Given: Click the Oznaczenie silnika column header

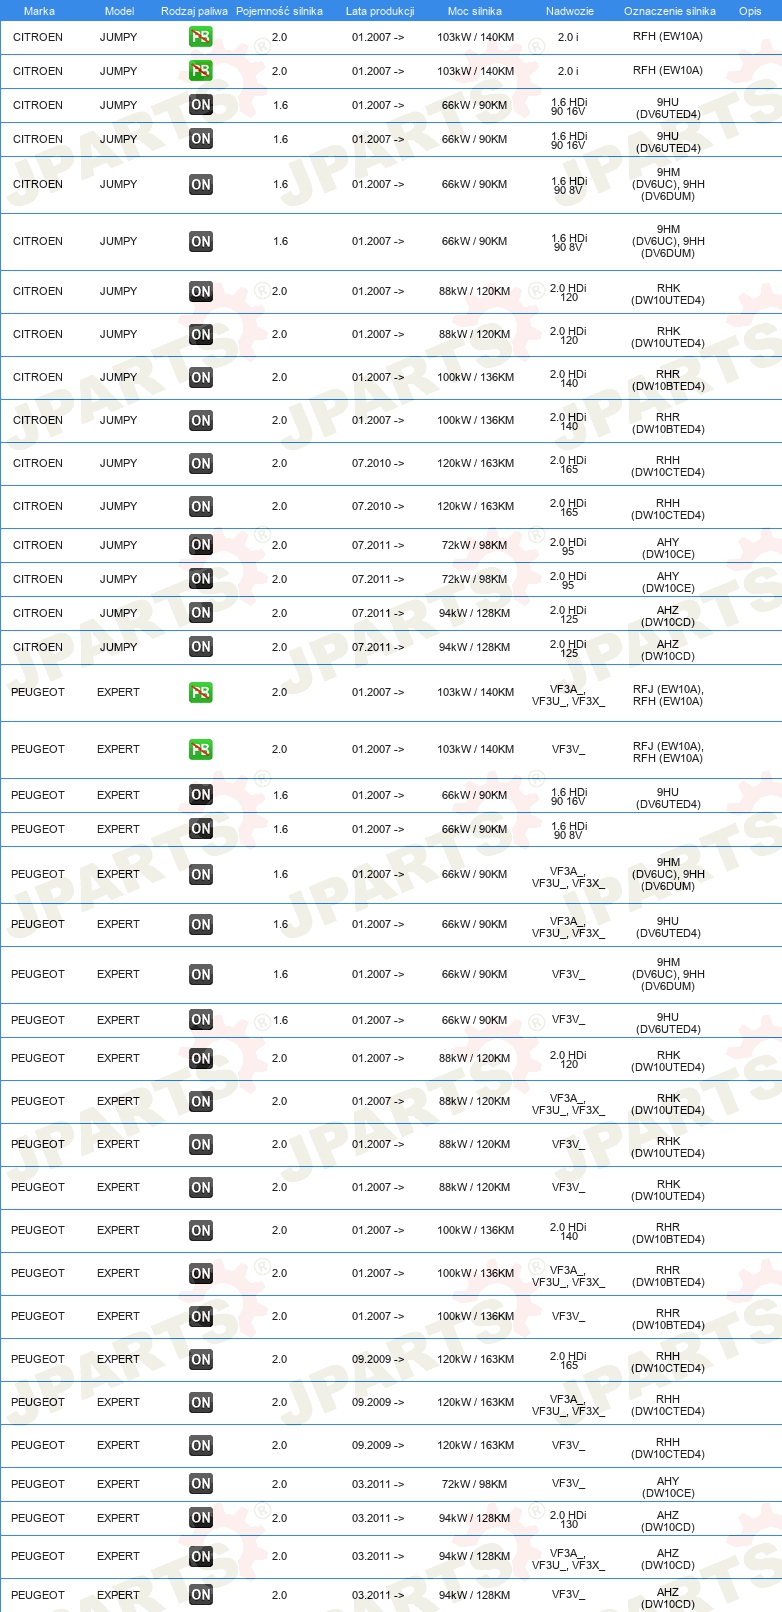Looking at the screenshot, I should [670, 11].
